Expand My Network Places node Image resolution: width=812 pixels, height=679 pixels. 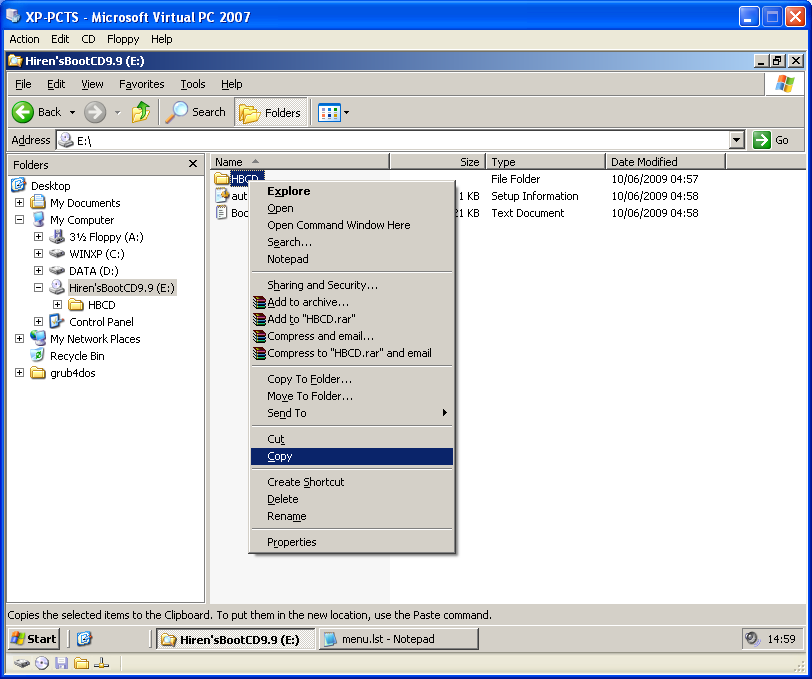click(x=19, y=339)
